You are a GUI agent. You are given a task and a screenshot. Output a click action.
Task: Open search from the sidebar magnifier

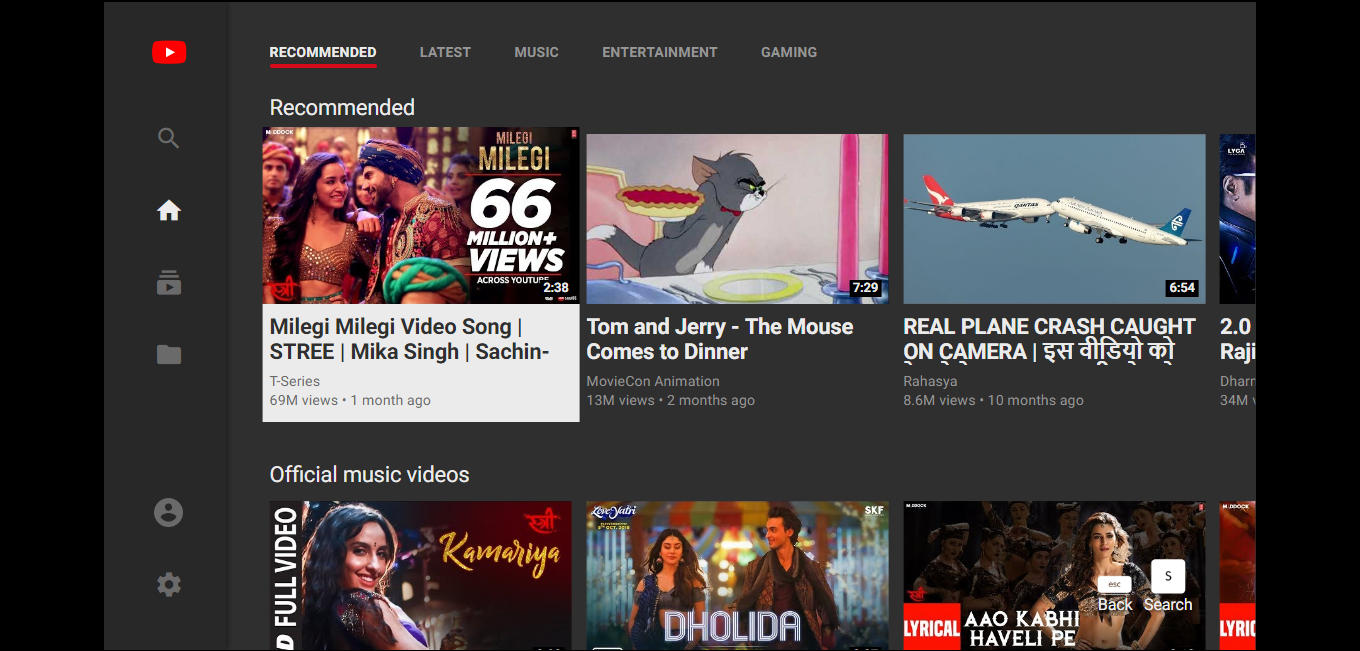click(169, 138)
